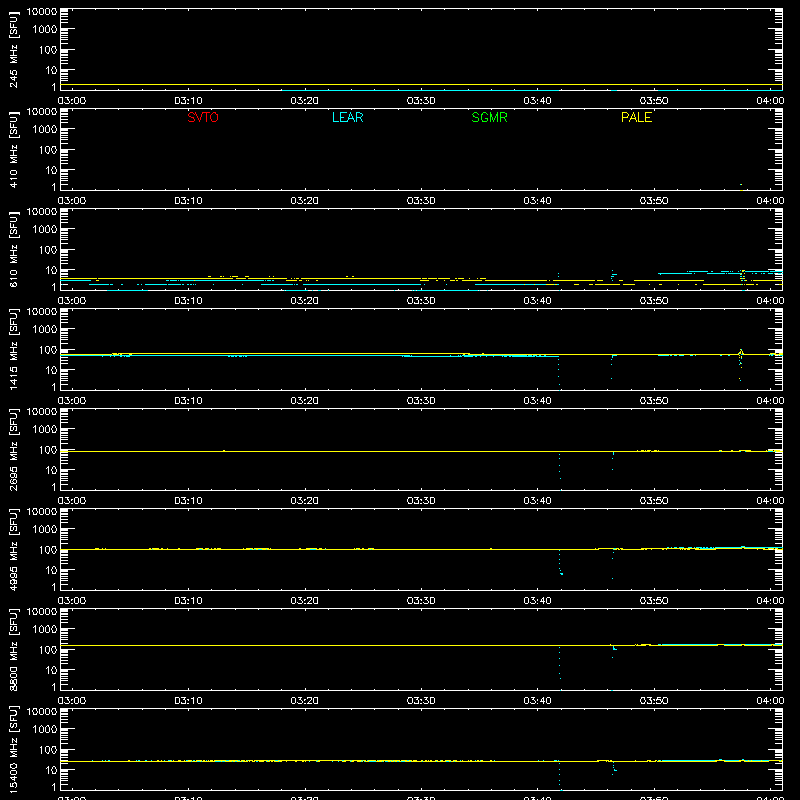Click the red SVTO station legend label
800x800 pixels.
203,117
